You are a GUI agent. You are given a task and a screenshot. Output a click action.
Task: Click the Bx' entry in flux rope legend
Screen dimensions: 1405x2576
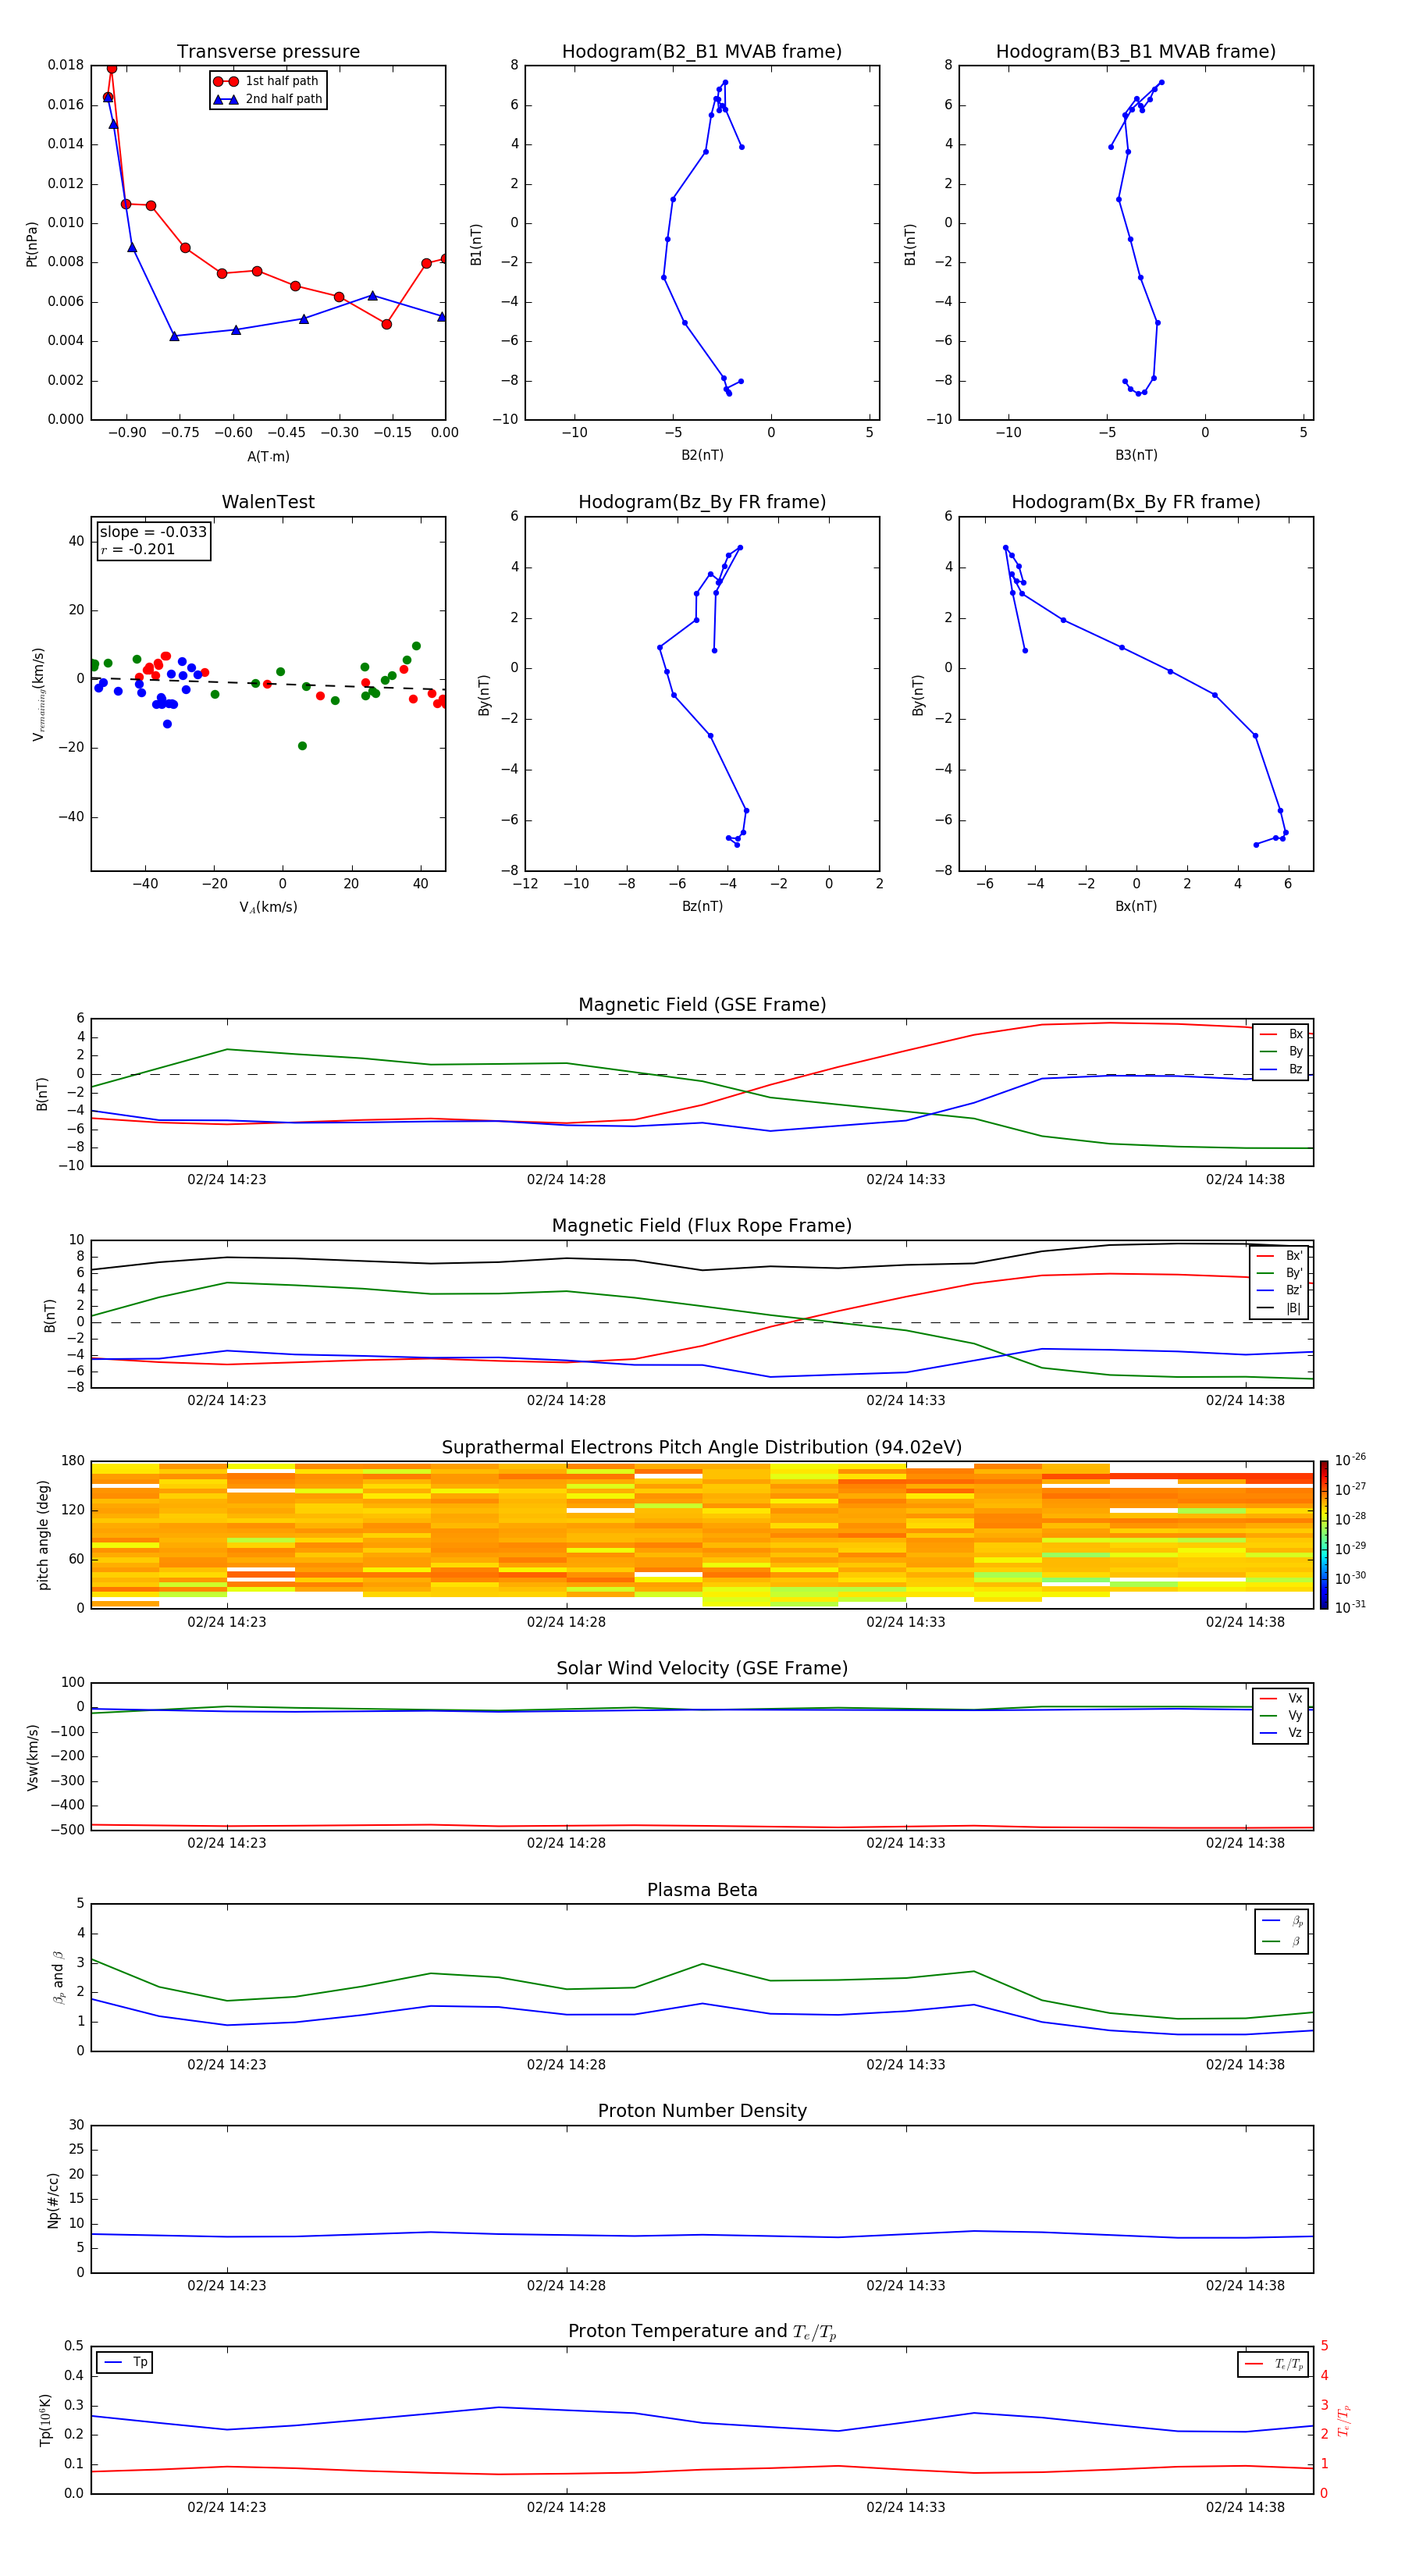pos(1280,1256)
